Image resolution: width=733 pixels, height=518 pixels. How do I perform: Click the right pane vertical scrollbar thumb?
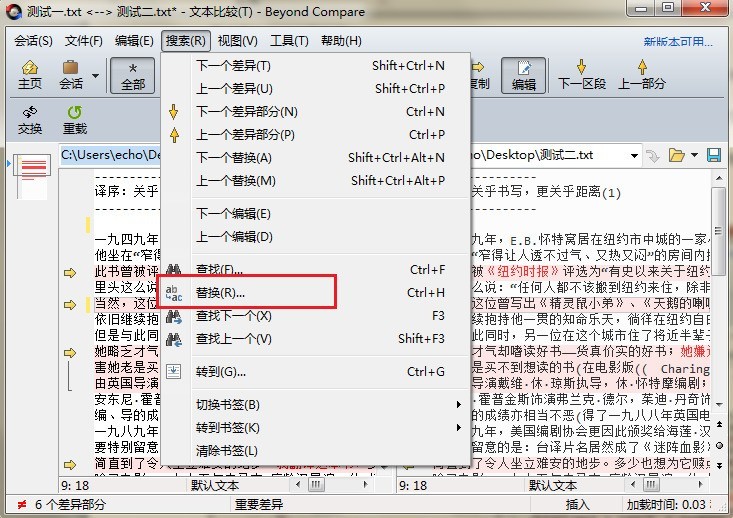point(718,231)
